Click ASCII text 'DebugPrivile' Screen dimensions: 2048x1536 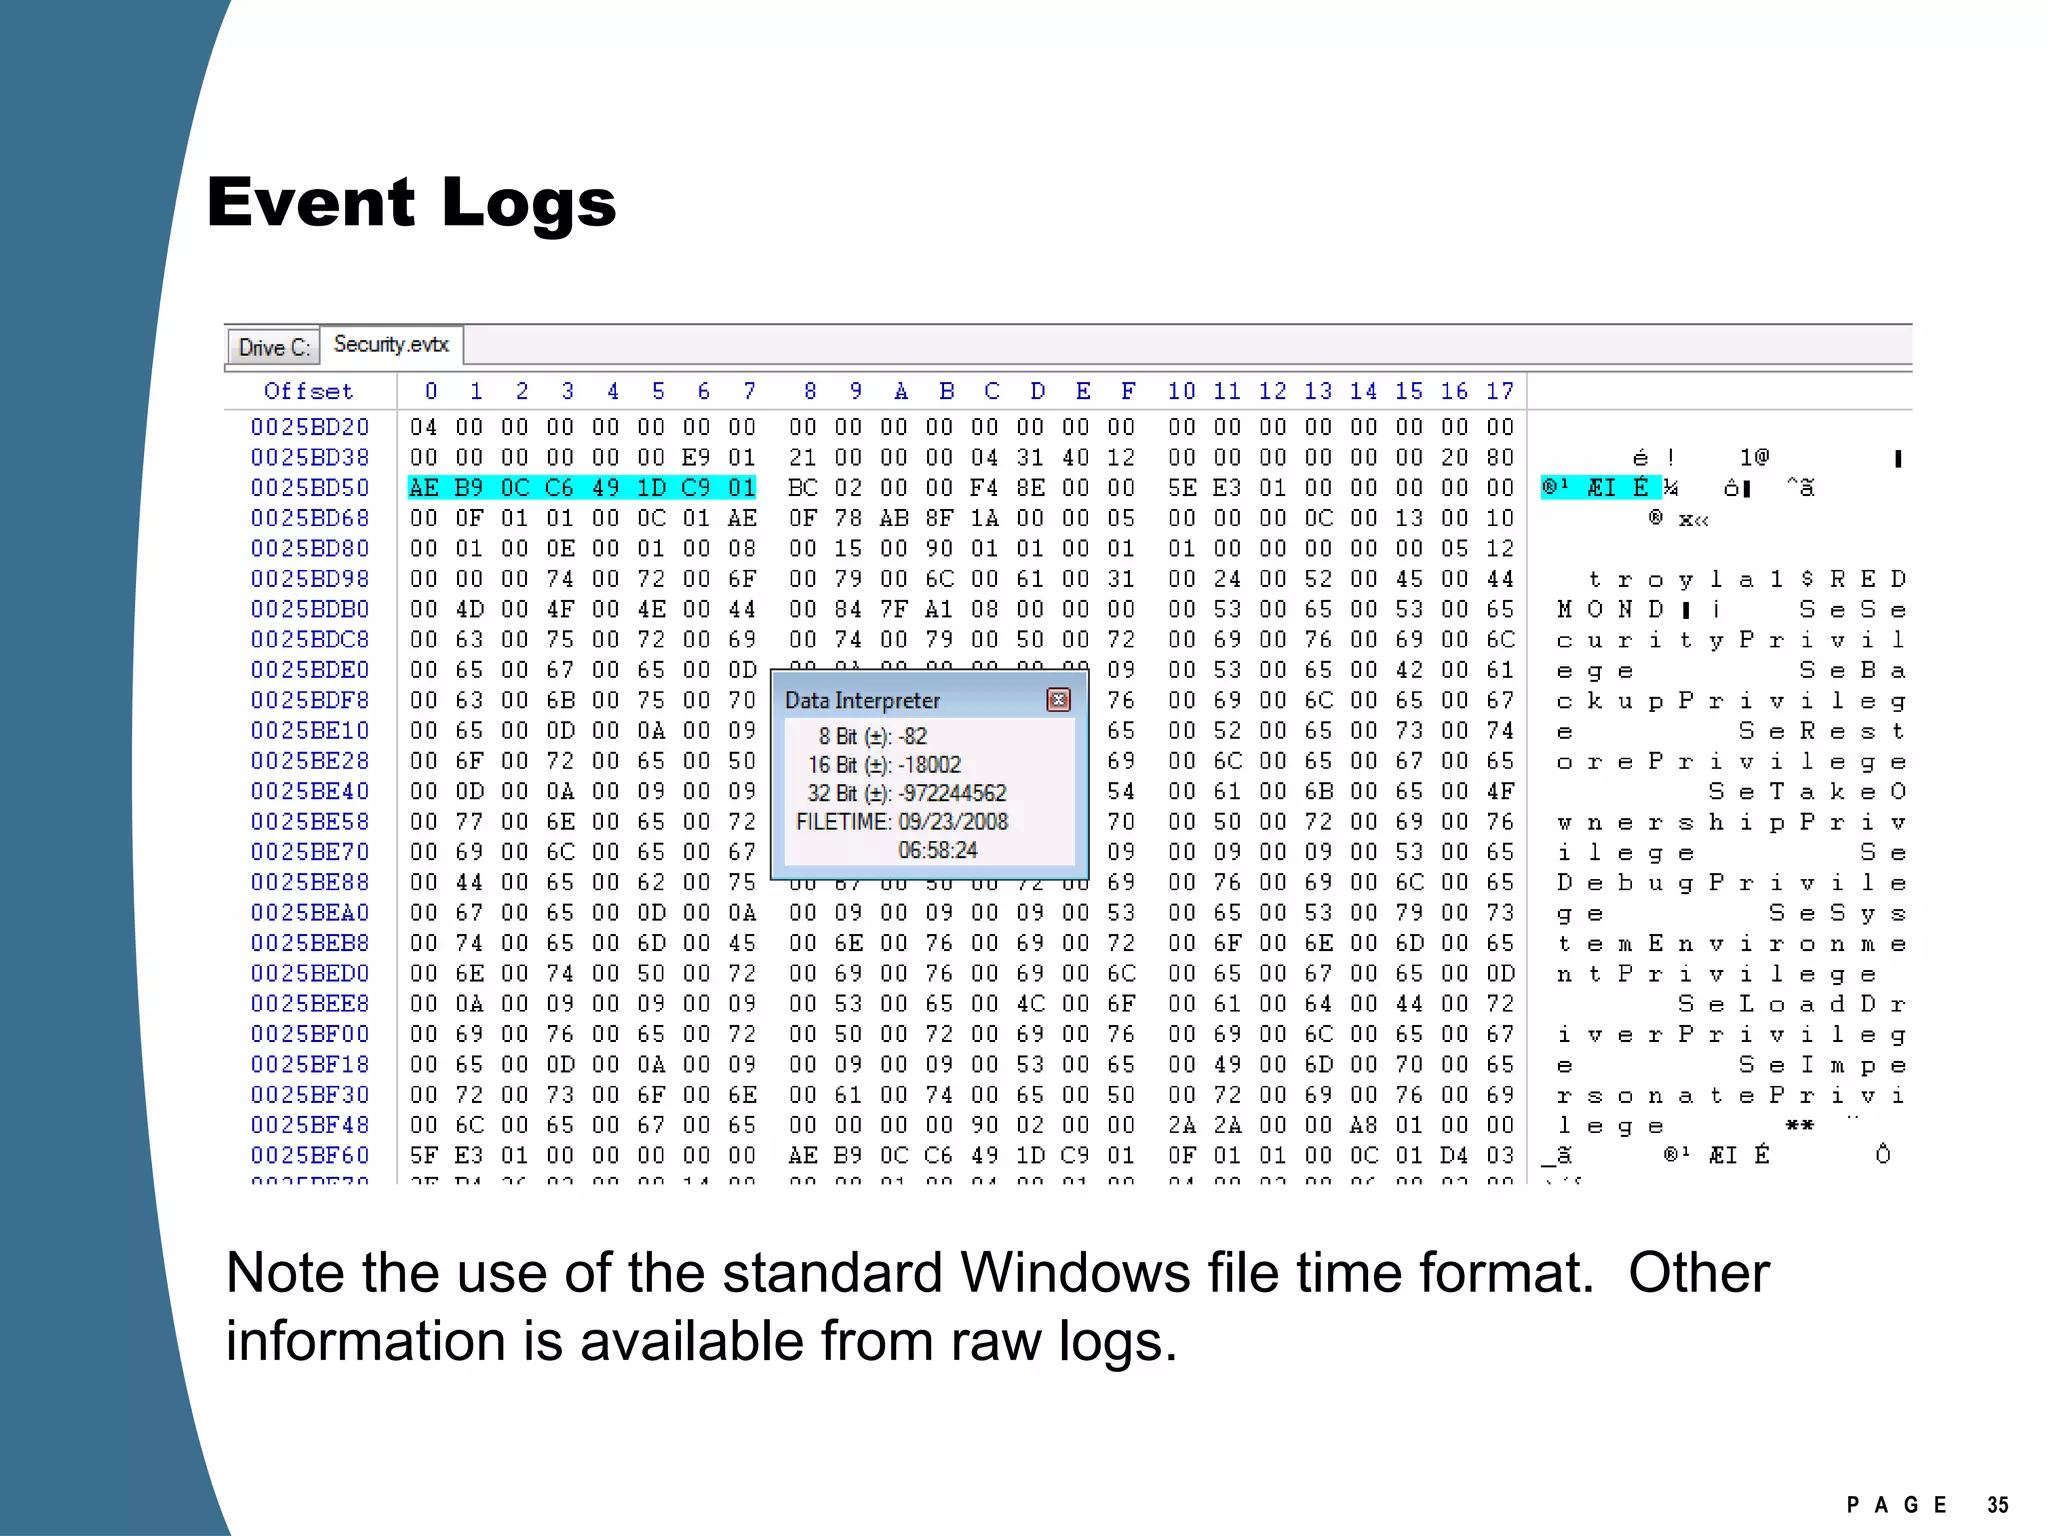1732,883
